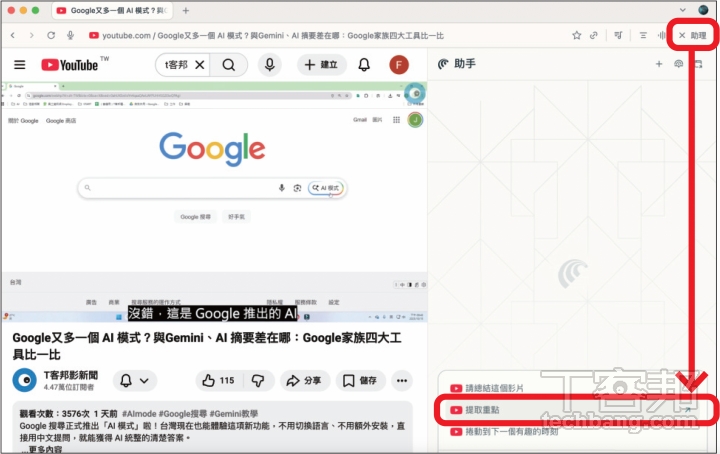
Task: Open the three-dot more actions menu
Action: 402,381
